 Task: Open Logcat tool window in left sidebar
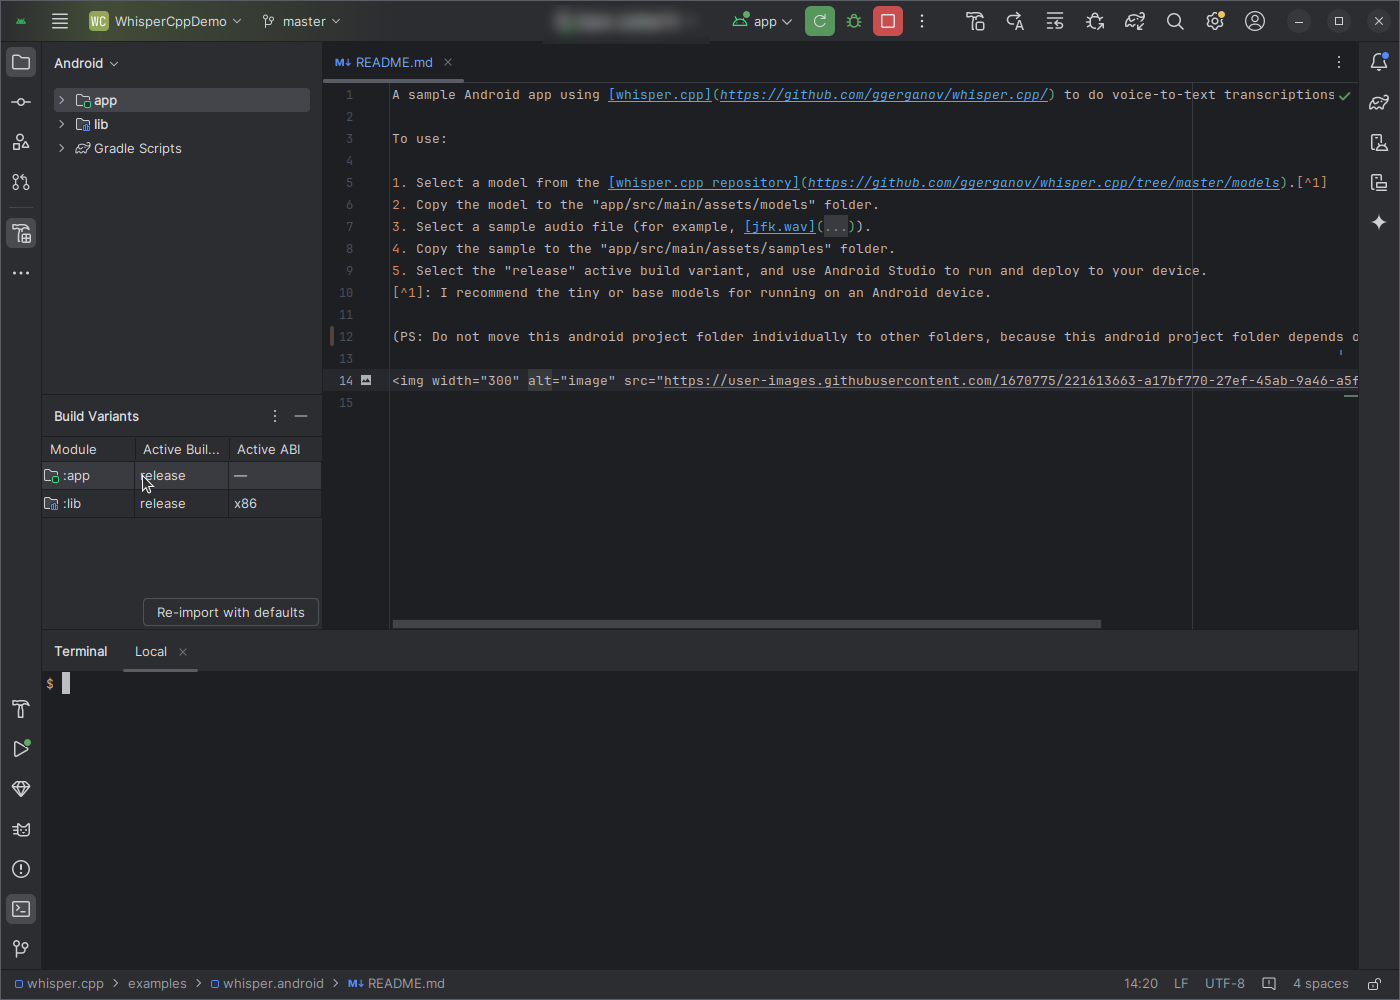pyautogui.click(x=21, y=829)
